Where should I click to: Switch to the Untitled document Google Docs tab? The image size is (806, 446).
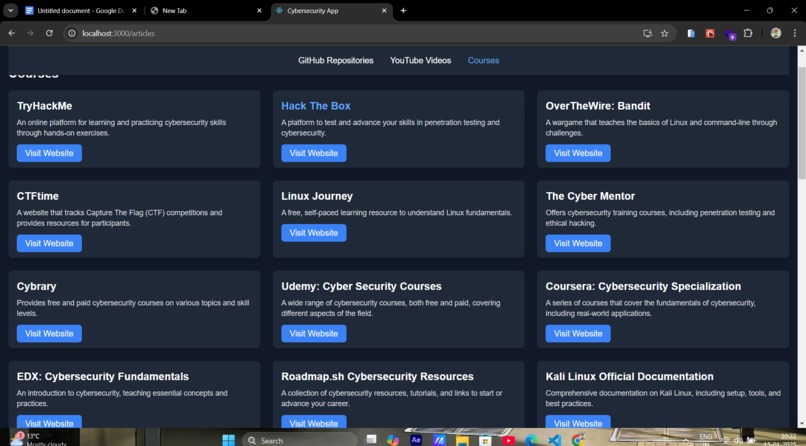click(81, 10)
